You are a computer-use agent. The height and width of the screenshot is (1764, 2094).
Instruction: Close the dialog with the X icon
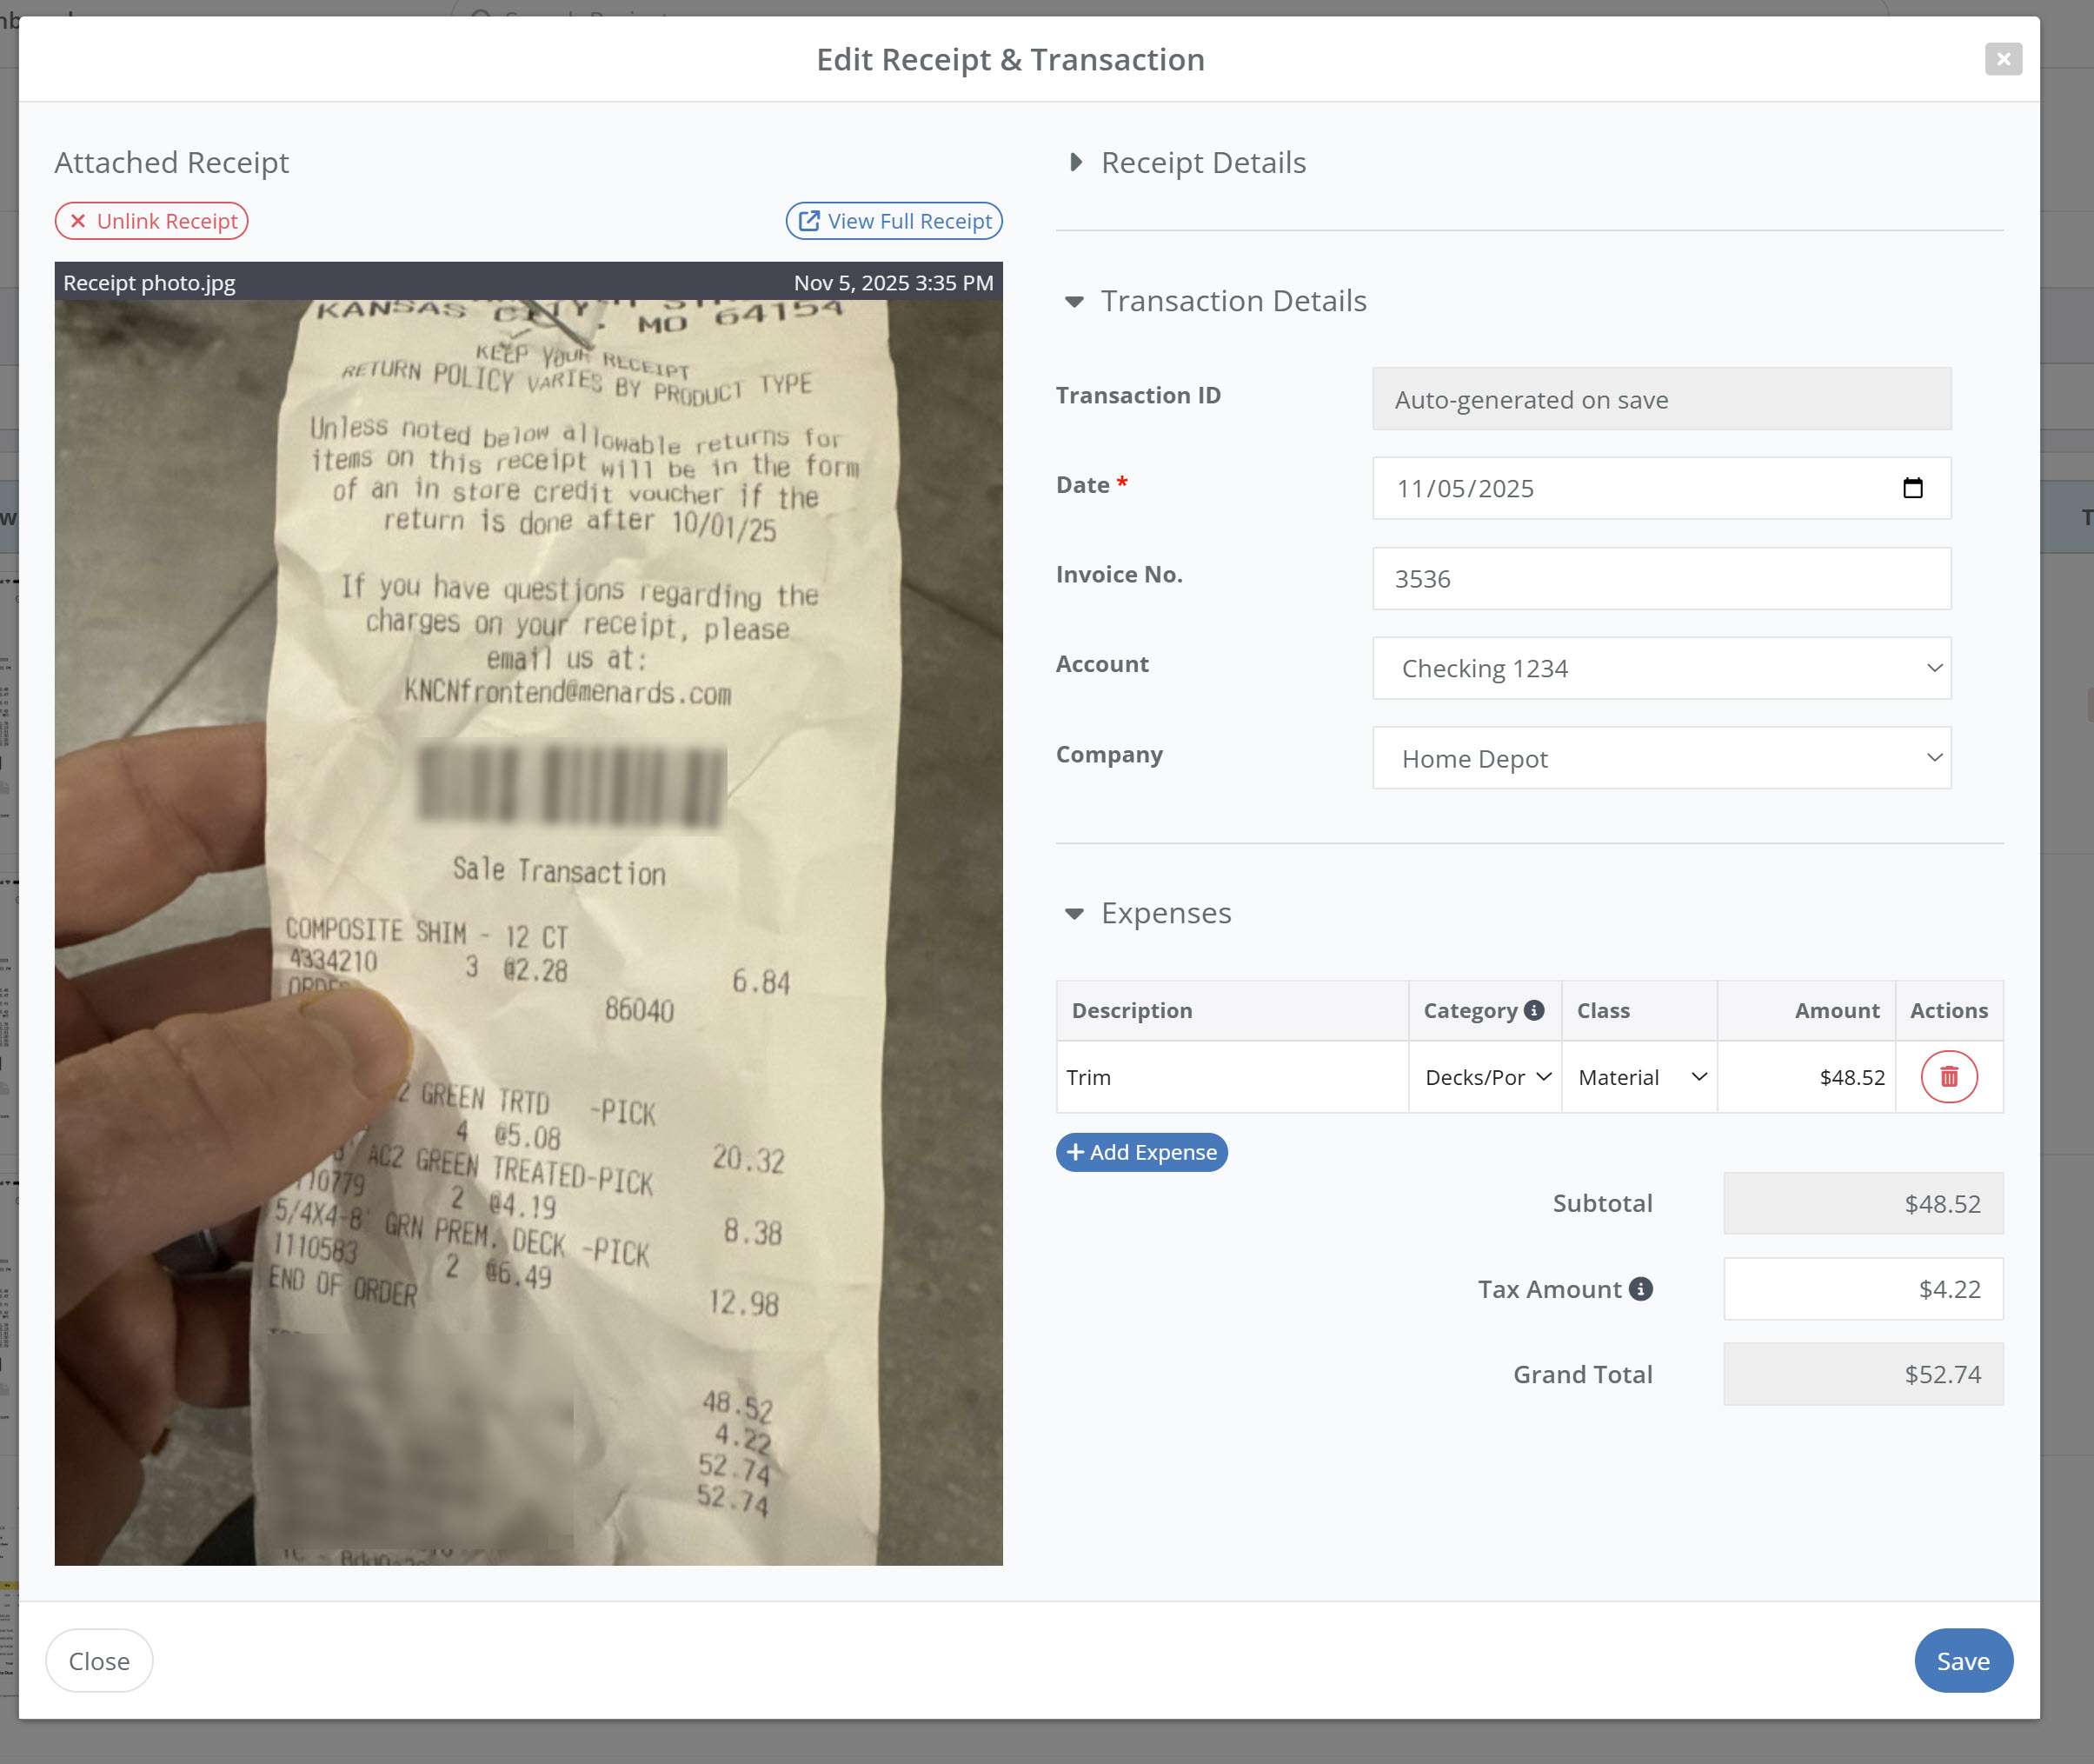coord(2003,59)
